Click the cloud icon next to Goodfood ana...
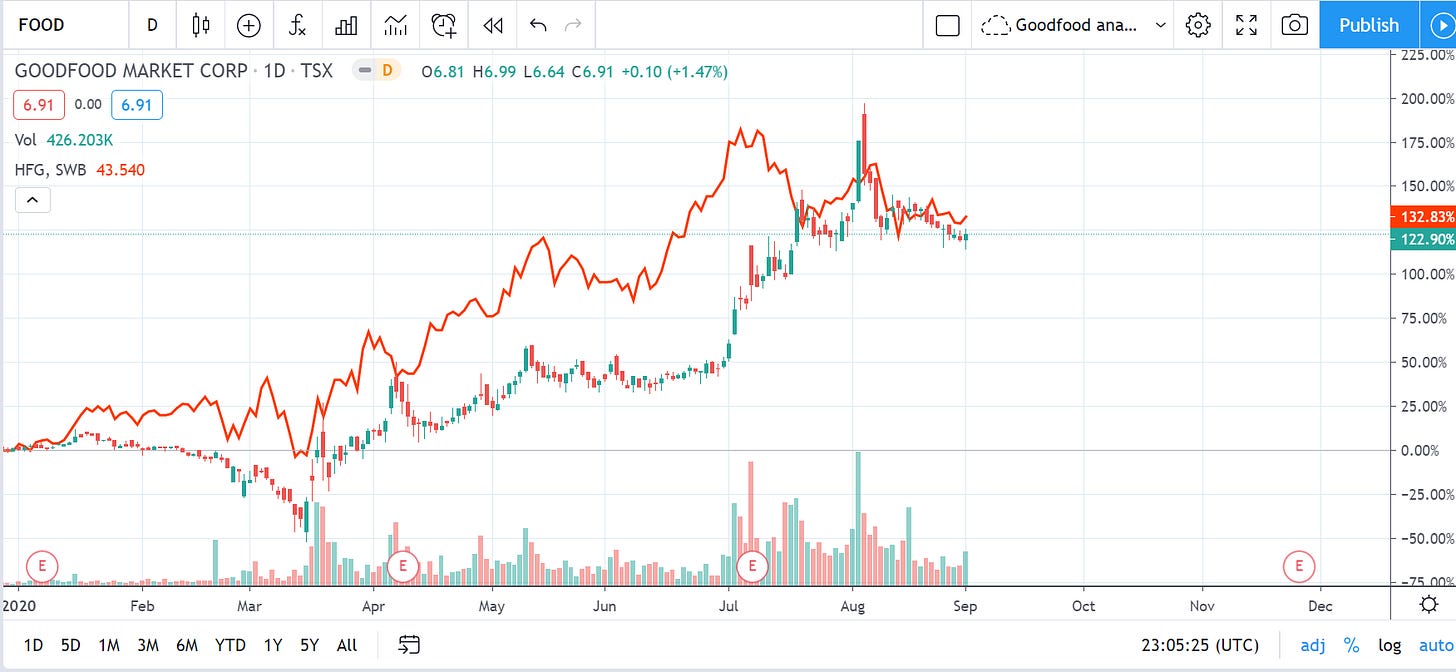This screenshot has width=1456, height=672. [x=994, y=25]
